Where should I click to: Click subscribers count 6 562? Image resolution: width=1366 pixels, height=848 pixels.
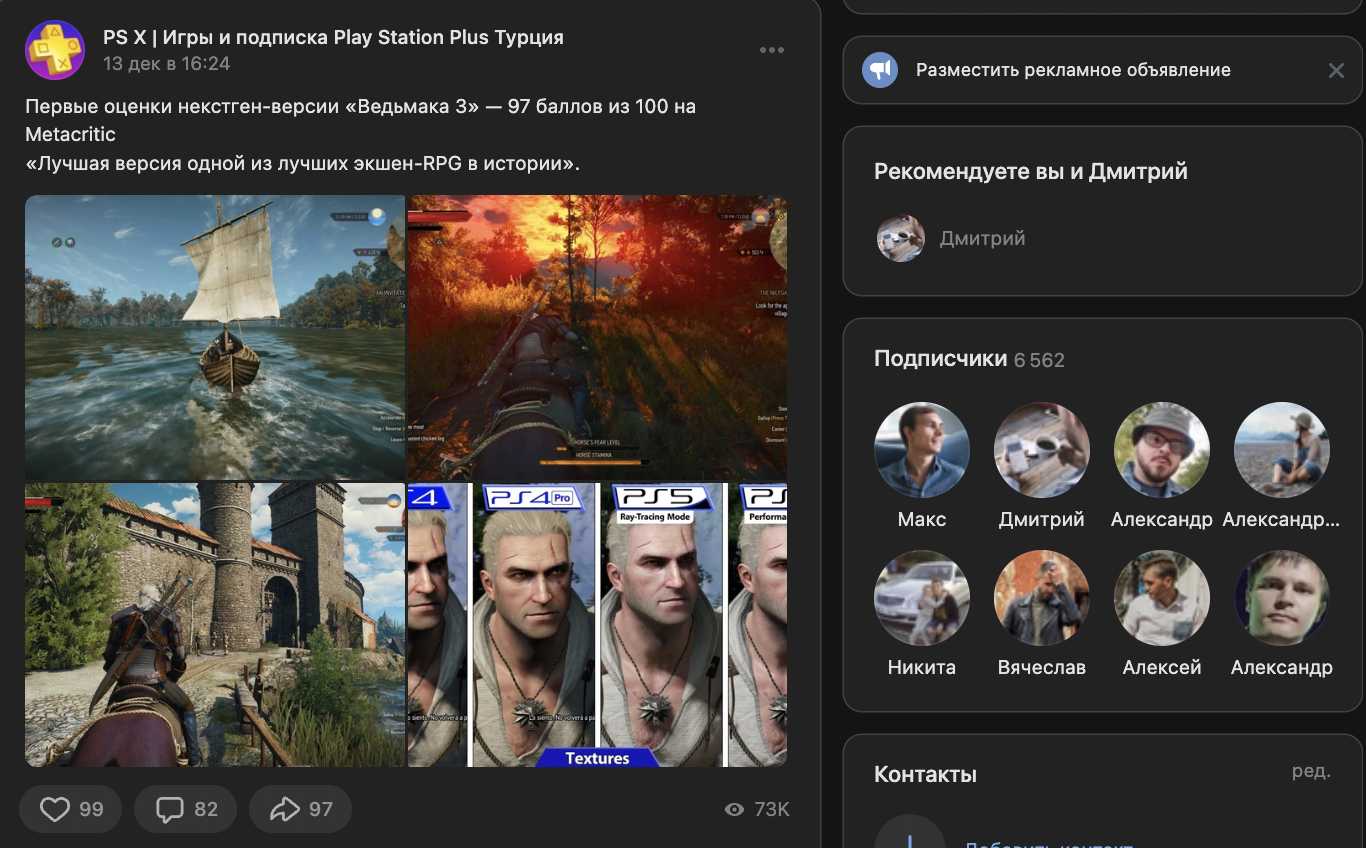pyautogui.click(x=1039, y=360)
